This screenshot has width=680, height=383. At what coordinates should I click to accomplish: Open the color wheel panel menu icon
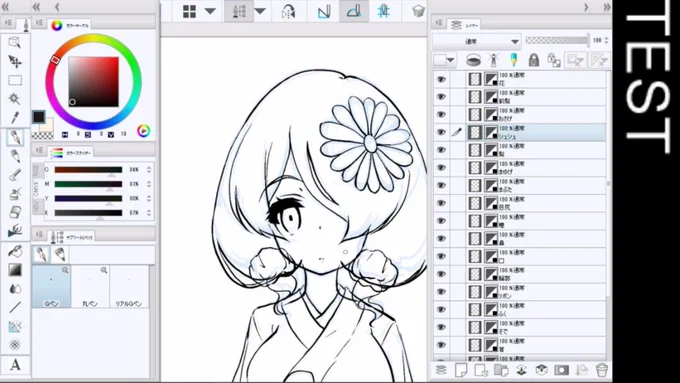tap(39, 23)
